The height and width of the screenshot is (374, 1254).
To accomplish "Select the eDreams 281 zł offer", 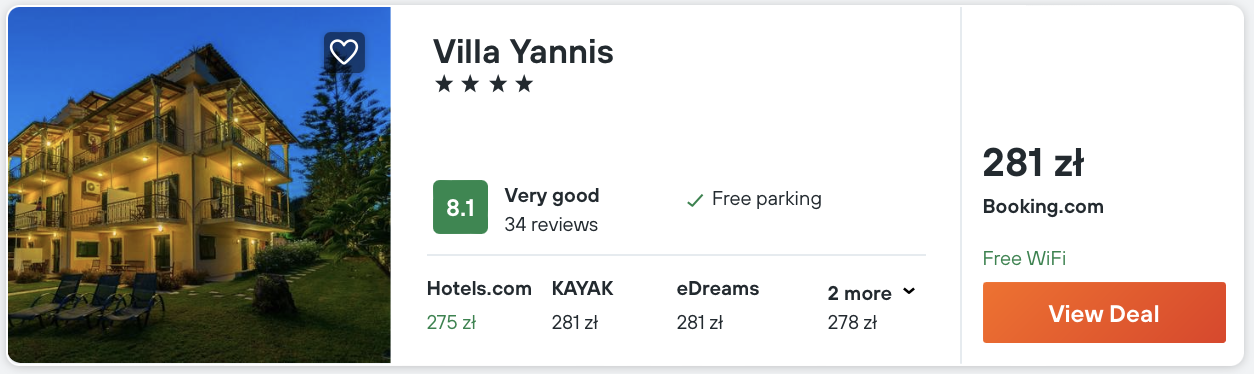I will click(x=718, y=305).
